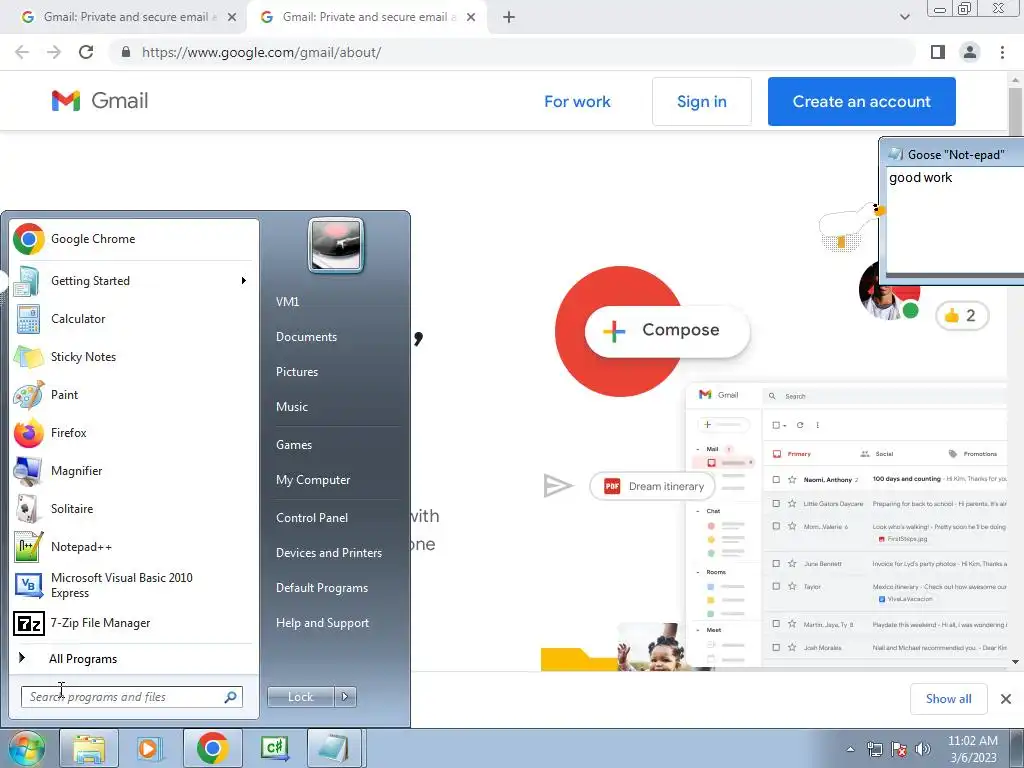
Task: Open Sticky Notes program
Action: pos(134,357)
